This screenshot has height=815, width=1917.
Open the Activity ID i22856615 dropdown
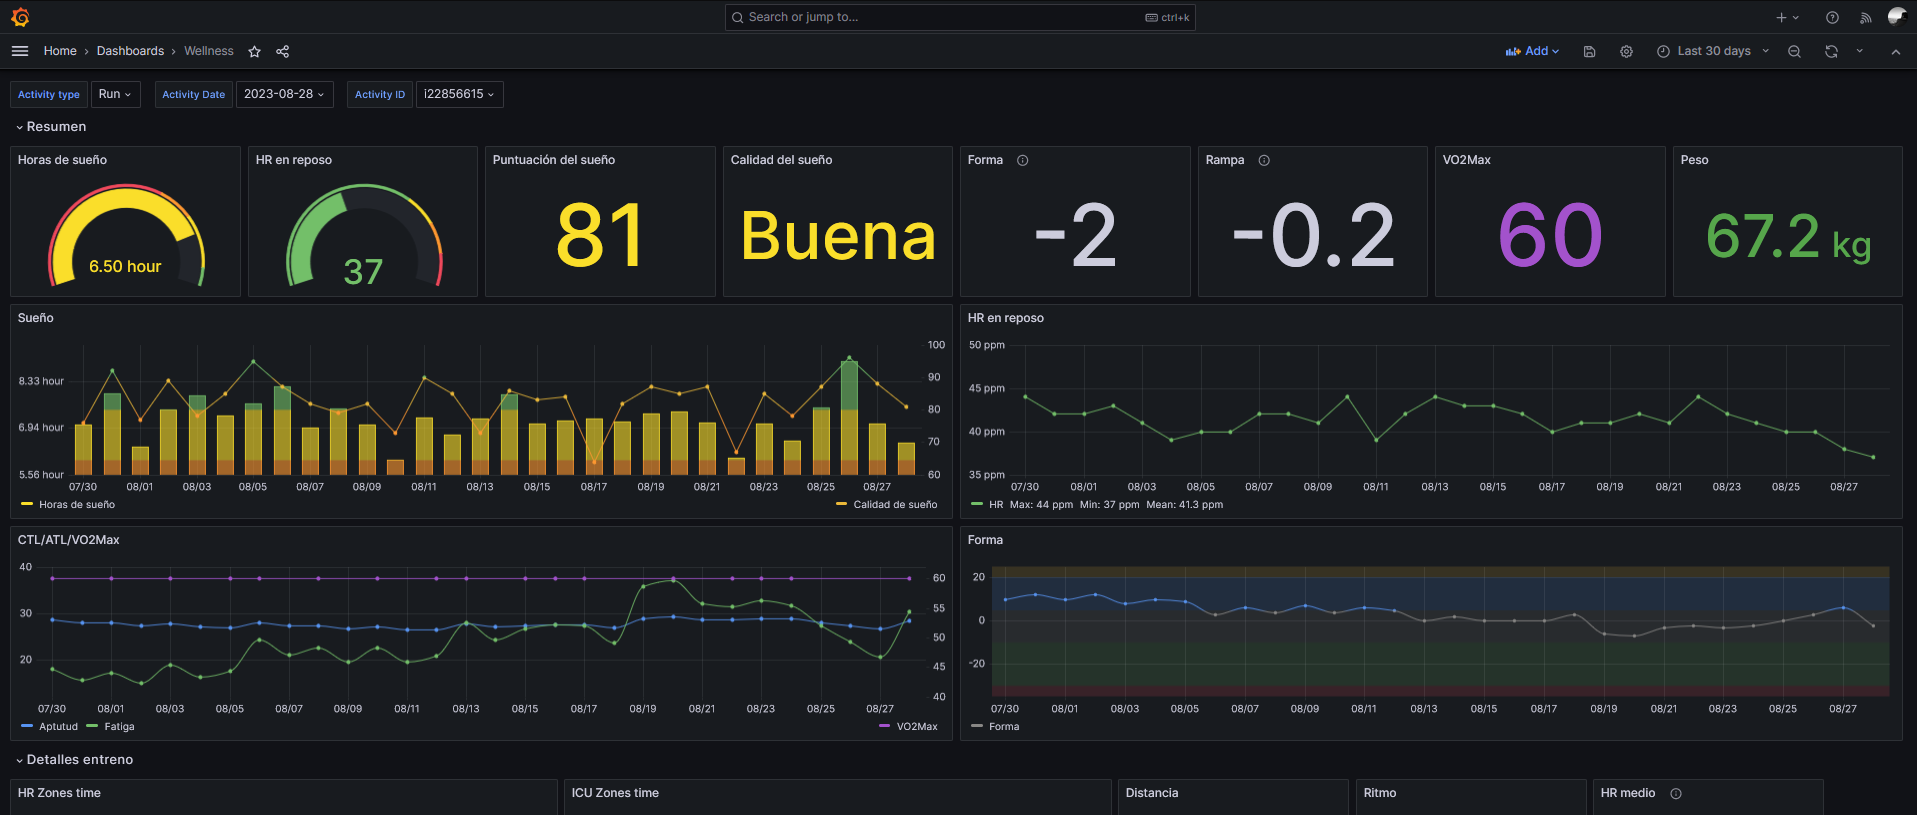click(x=459, y=94)
